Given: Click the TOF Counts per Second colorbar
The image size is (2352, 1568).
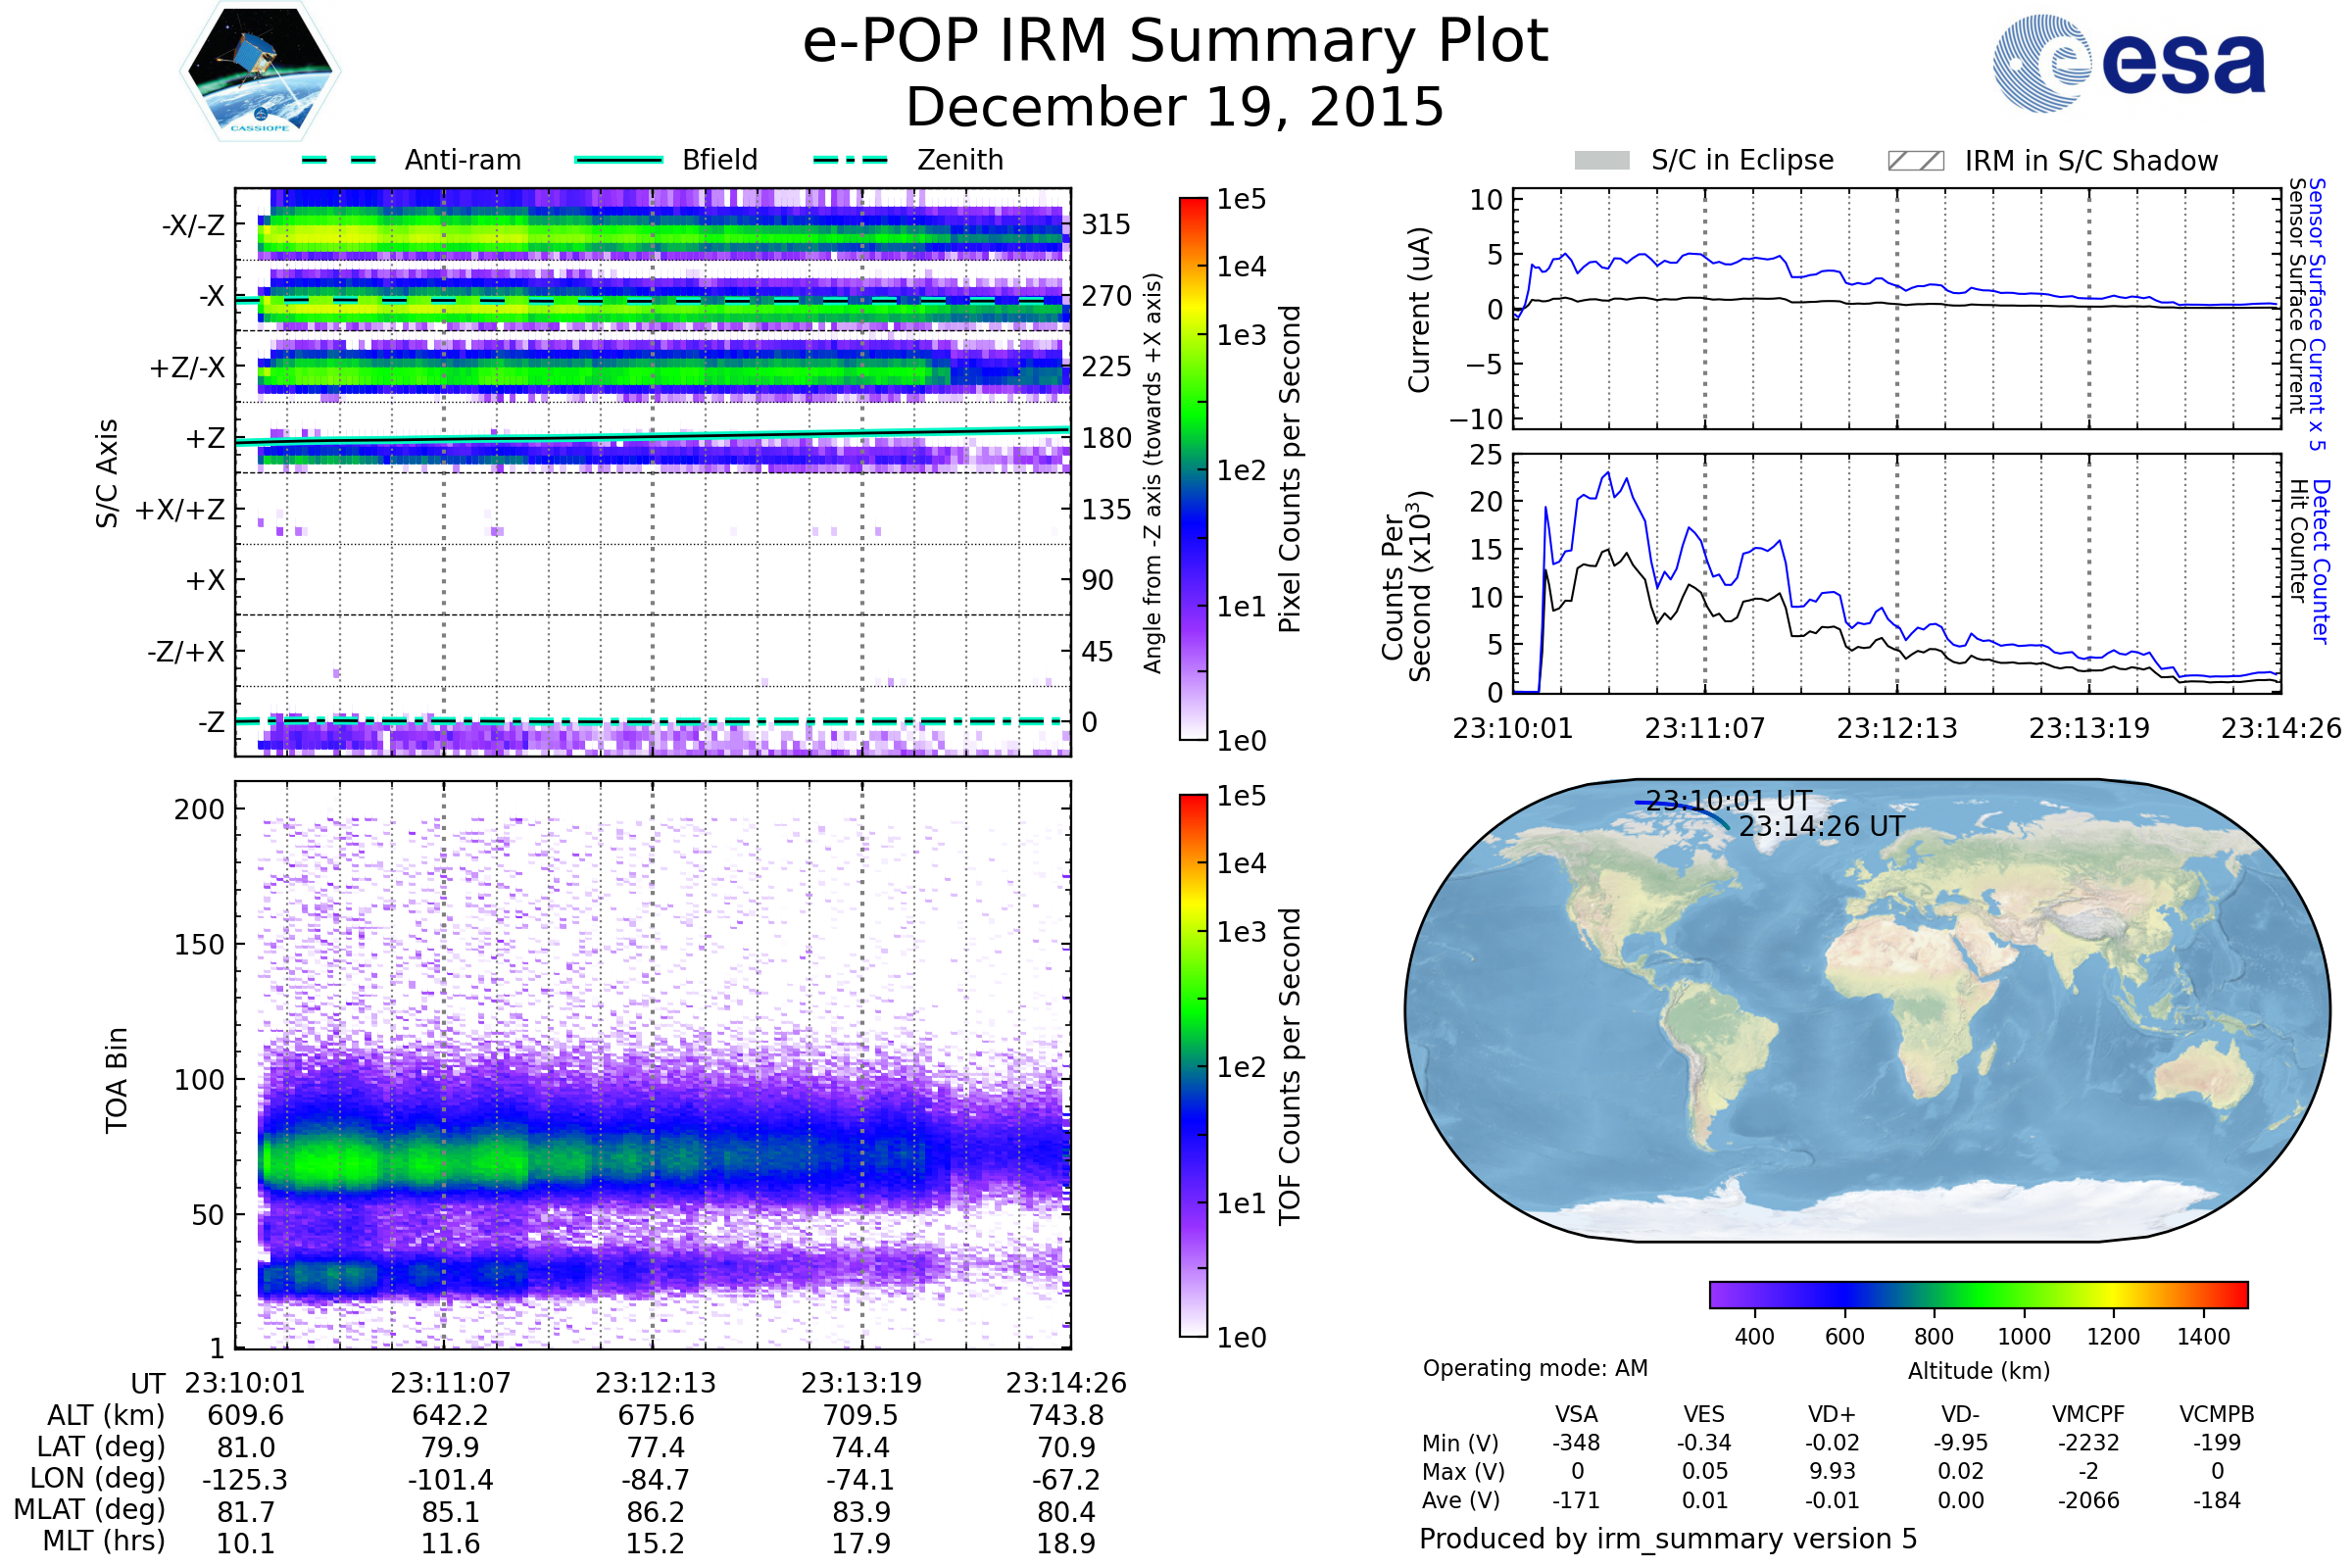Looking at the screenshot, I should pos(1193,1065).
